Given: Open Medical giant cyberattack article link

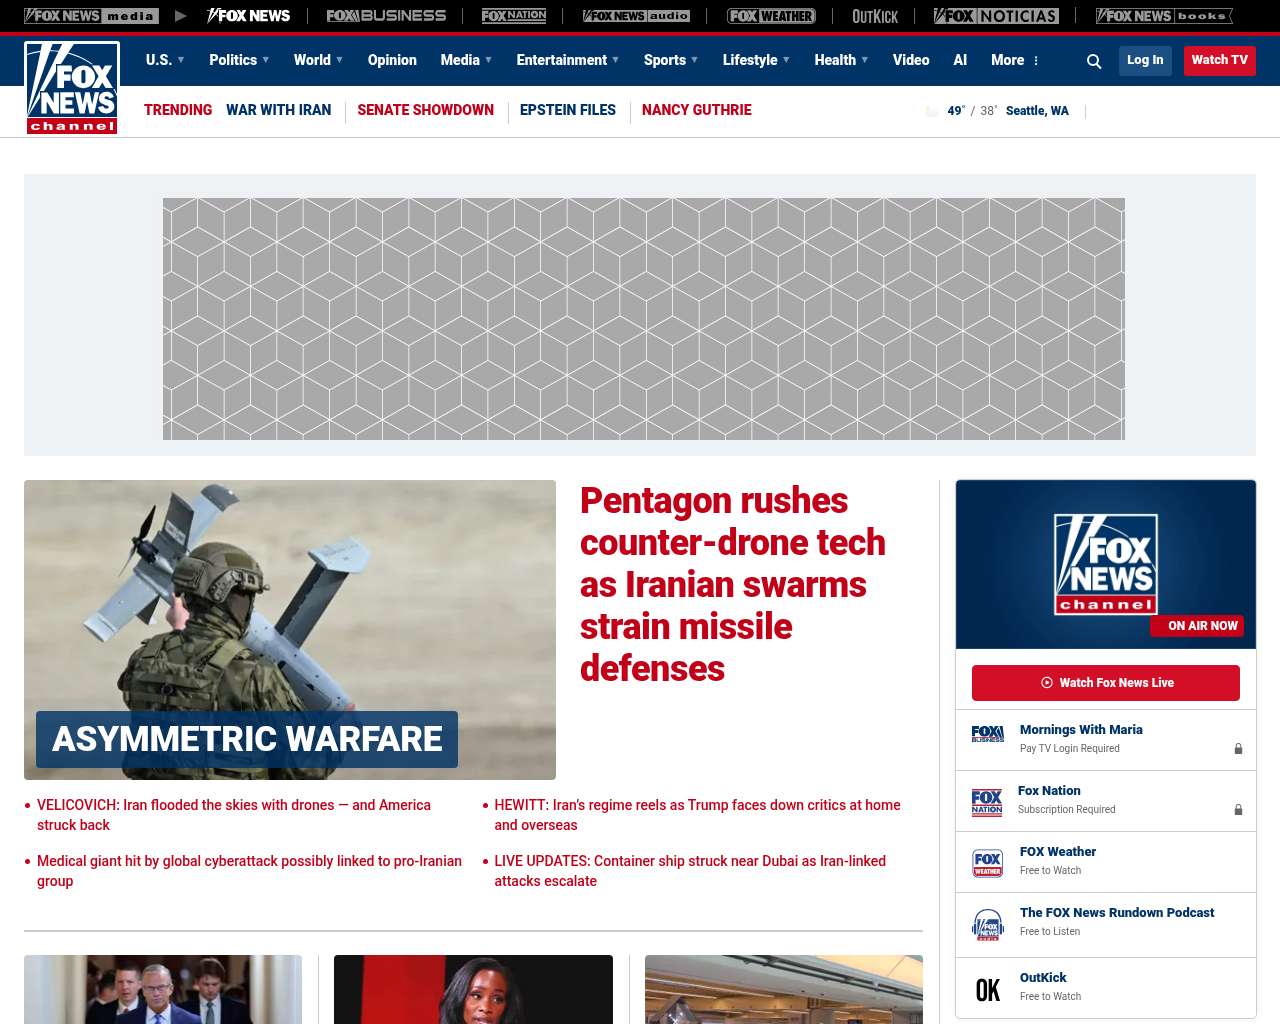Looking at the screenshot, I should [x=249, y=871].
